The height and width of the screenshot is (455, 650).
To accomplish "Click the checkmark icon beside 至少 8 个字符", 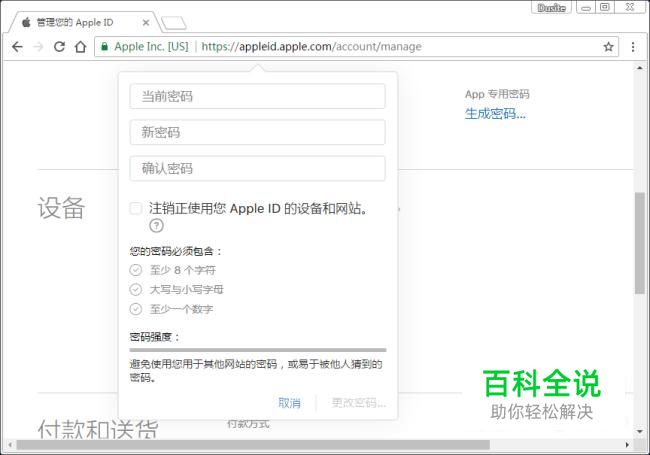I will click(136, 270).
